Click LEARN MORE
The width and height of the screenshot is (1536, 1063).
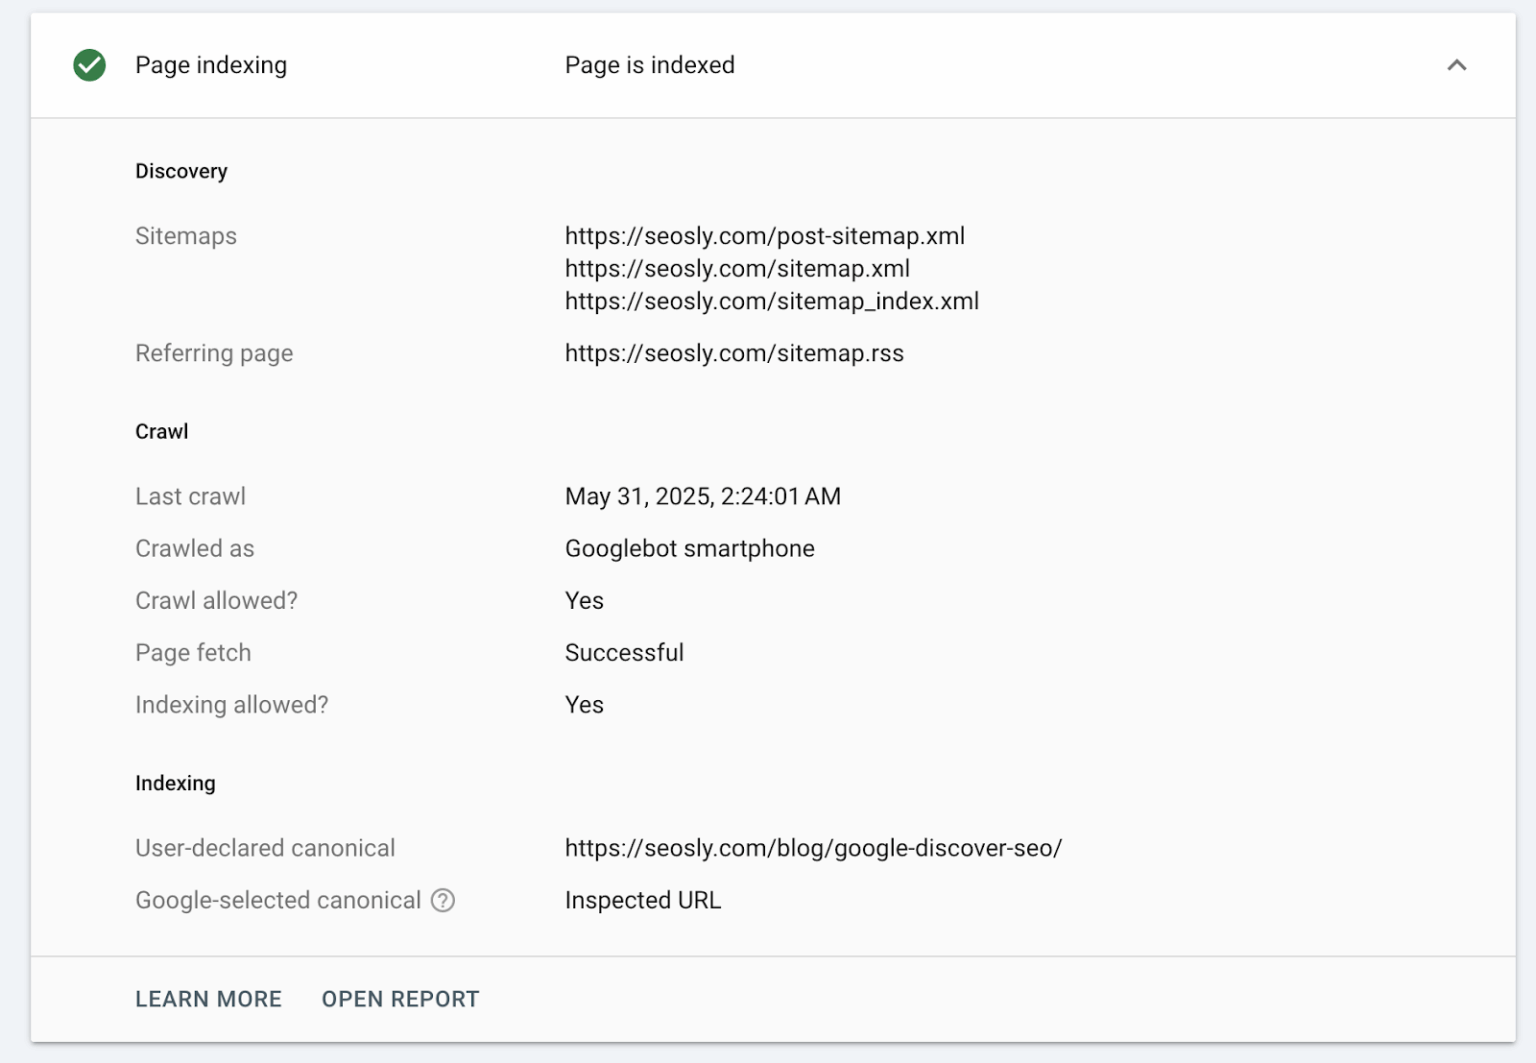(208, 999)
